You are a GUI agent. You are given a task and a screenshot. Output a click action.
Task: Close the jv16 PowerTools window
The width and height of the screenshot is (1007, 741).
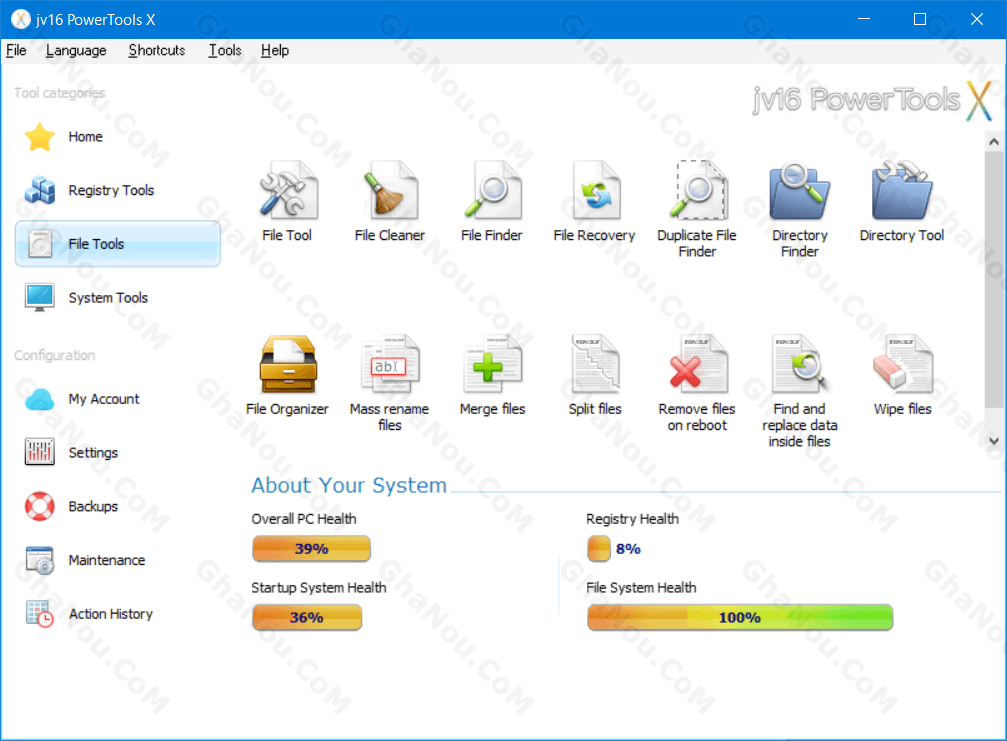[977, 19]
